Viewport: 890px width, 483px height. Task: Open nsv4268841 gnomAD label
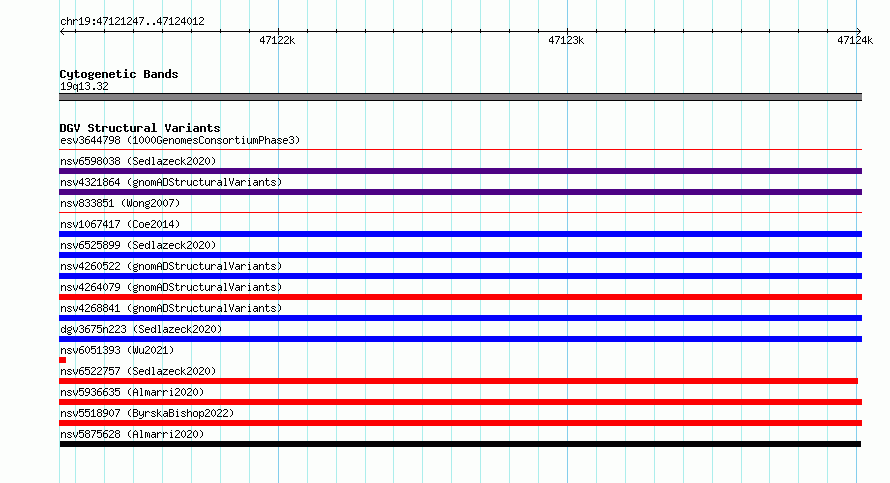pos(171,308)
